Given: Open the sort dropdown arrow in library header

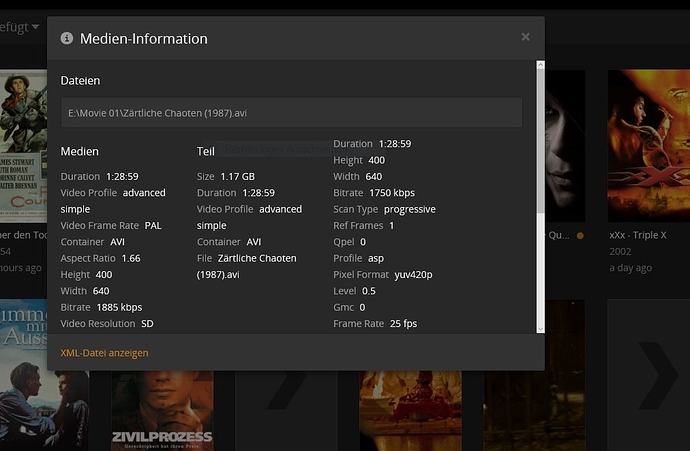Looking at the screenshot, I should 35,27.
